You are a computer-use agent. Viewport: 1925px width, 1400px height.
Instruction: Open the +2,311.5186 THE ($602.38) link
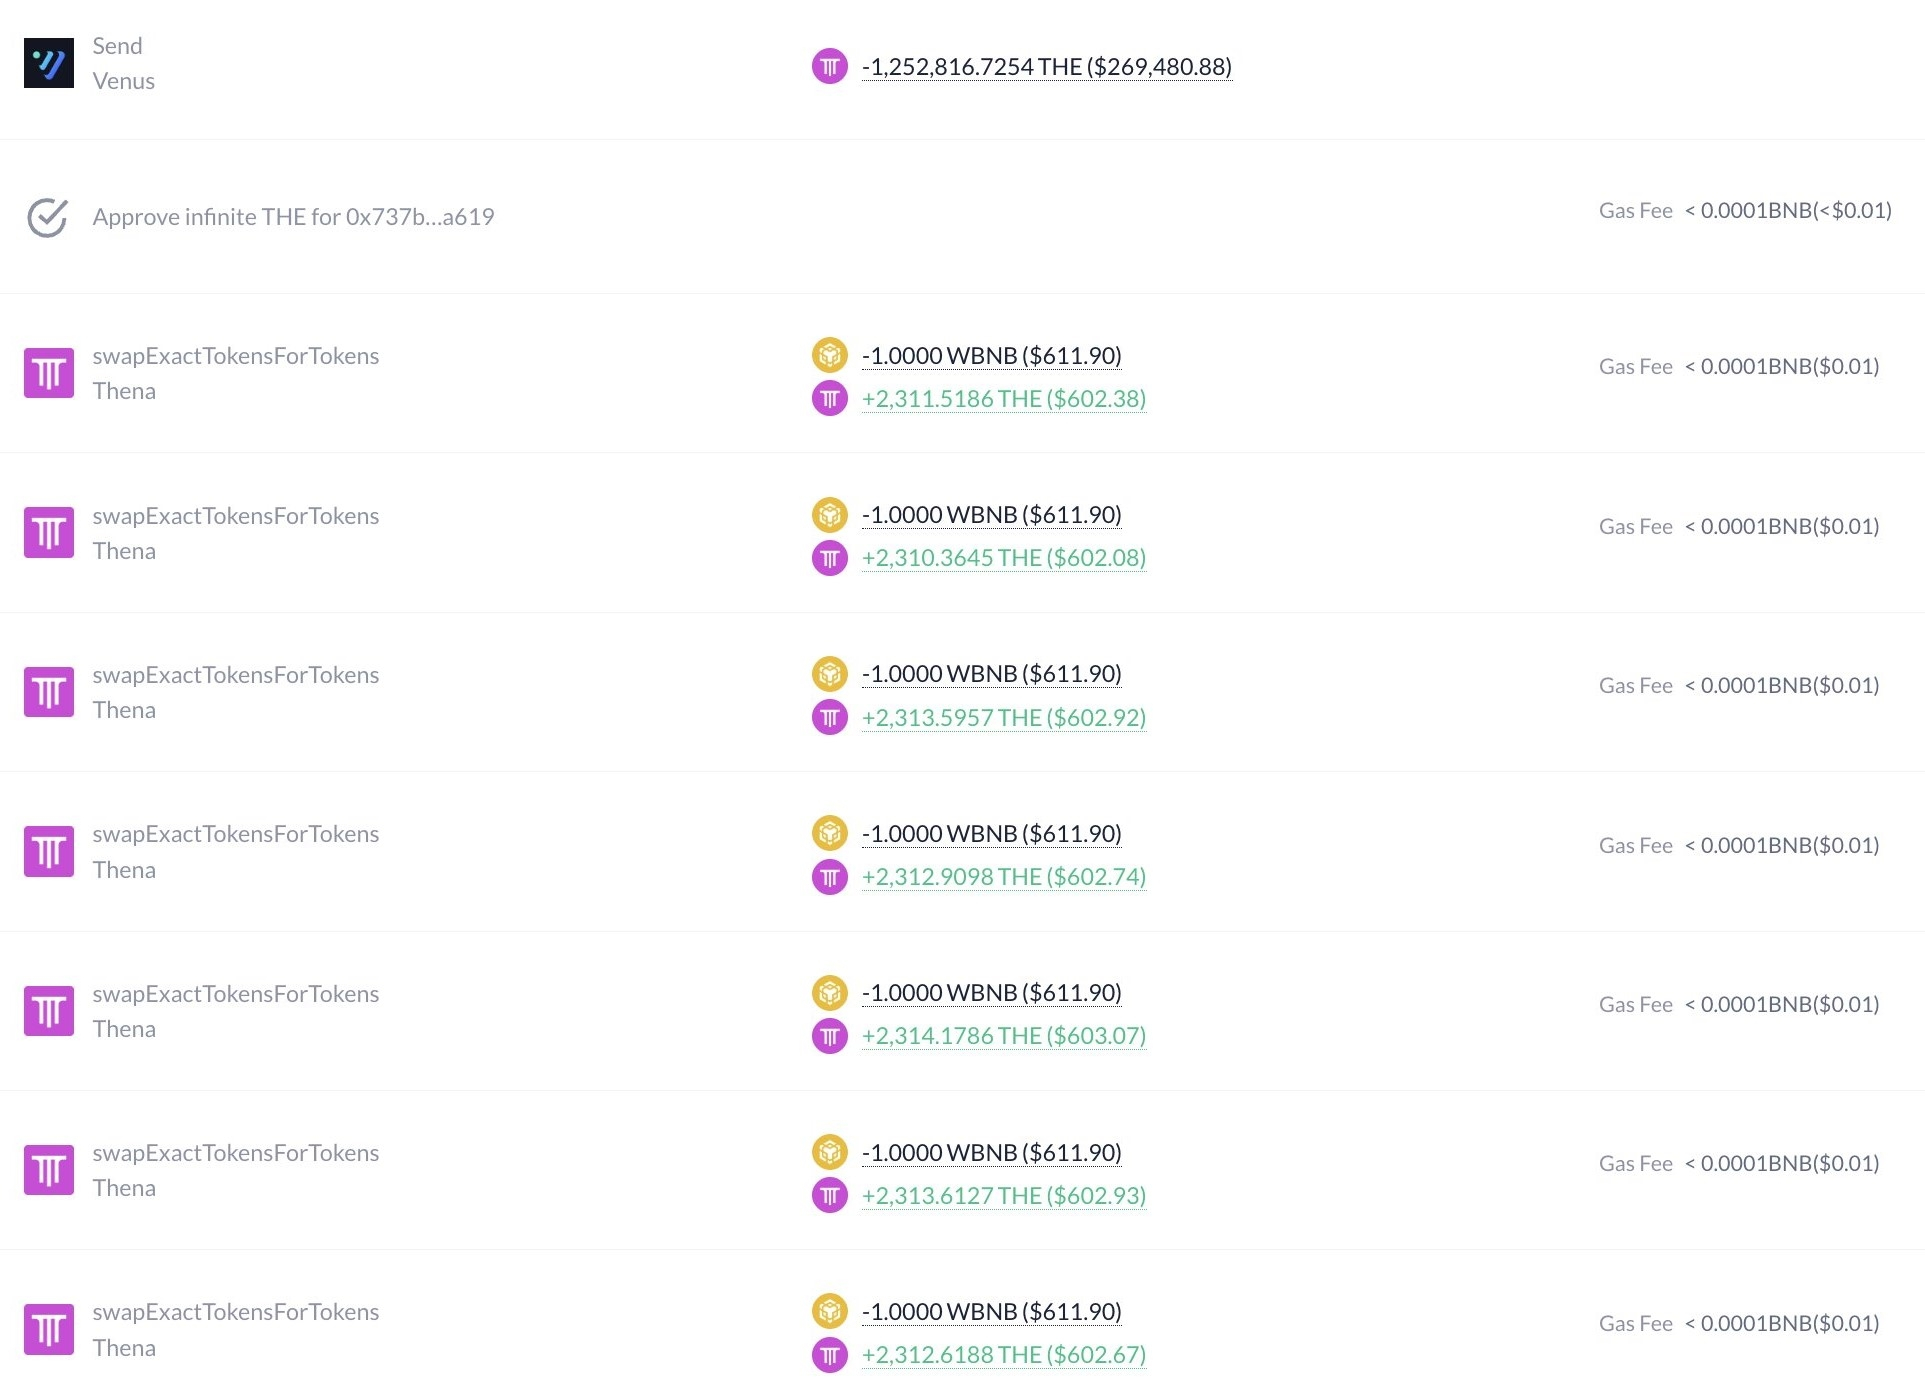click(x=1003, y=399)
